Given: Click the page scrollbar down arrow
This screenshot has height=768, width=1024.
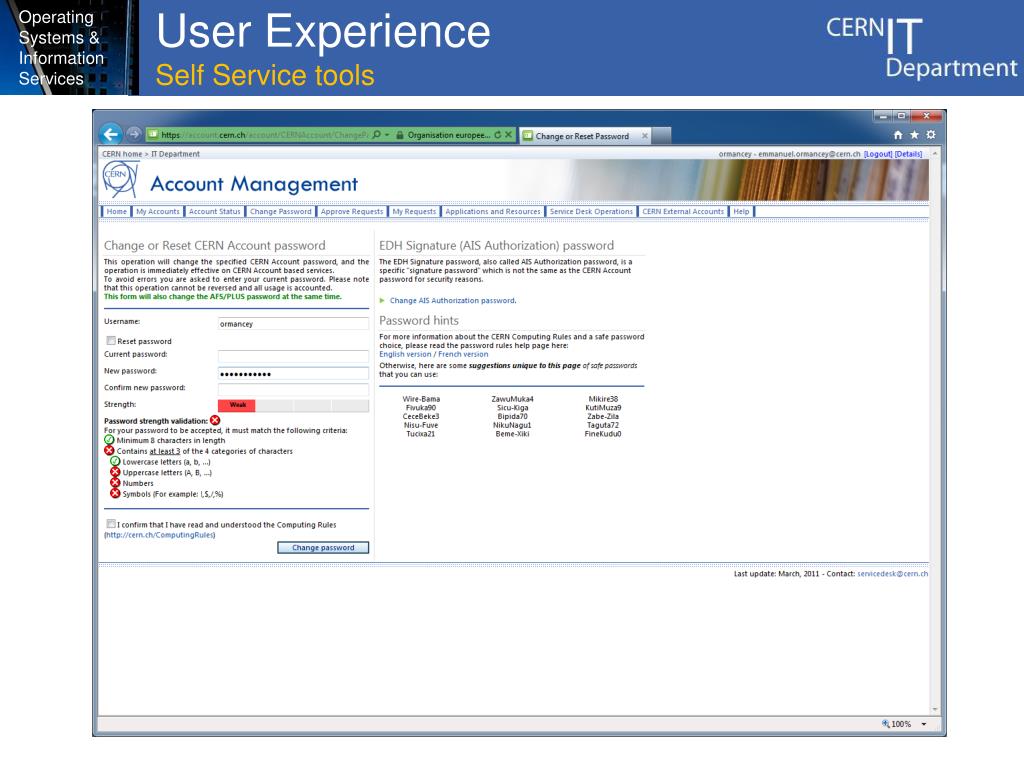Looking at the screenshot, I should (935, 709).
